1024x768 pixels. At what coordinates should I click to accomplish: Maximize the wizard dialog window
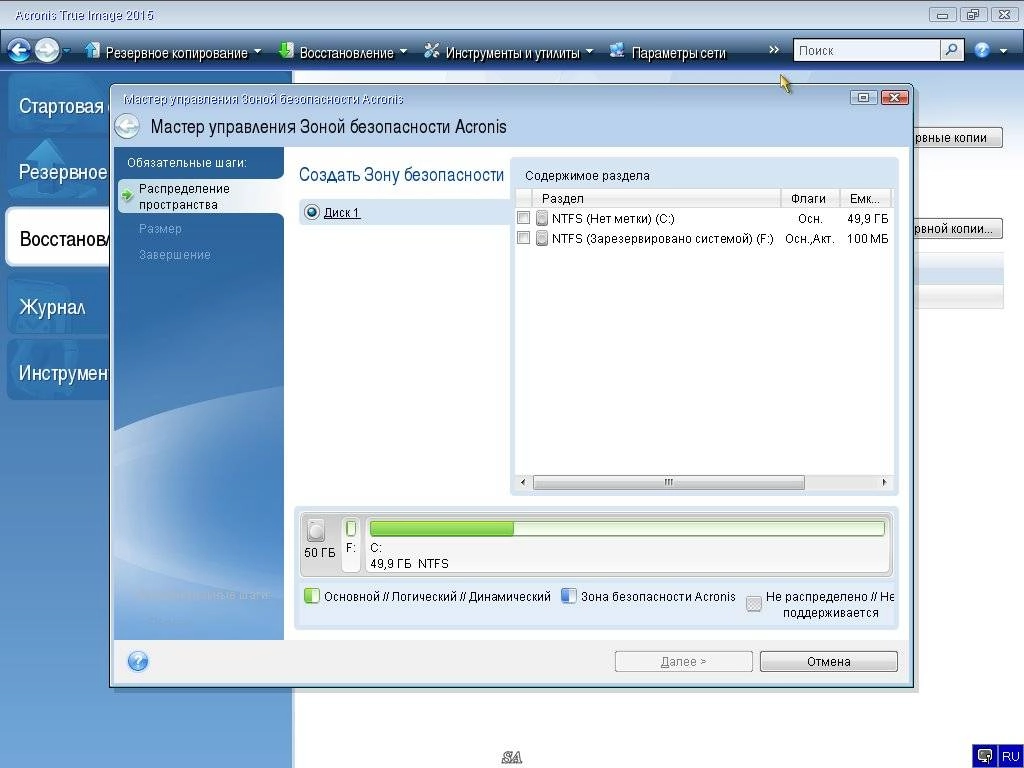[863, 97]
